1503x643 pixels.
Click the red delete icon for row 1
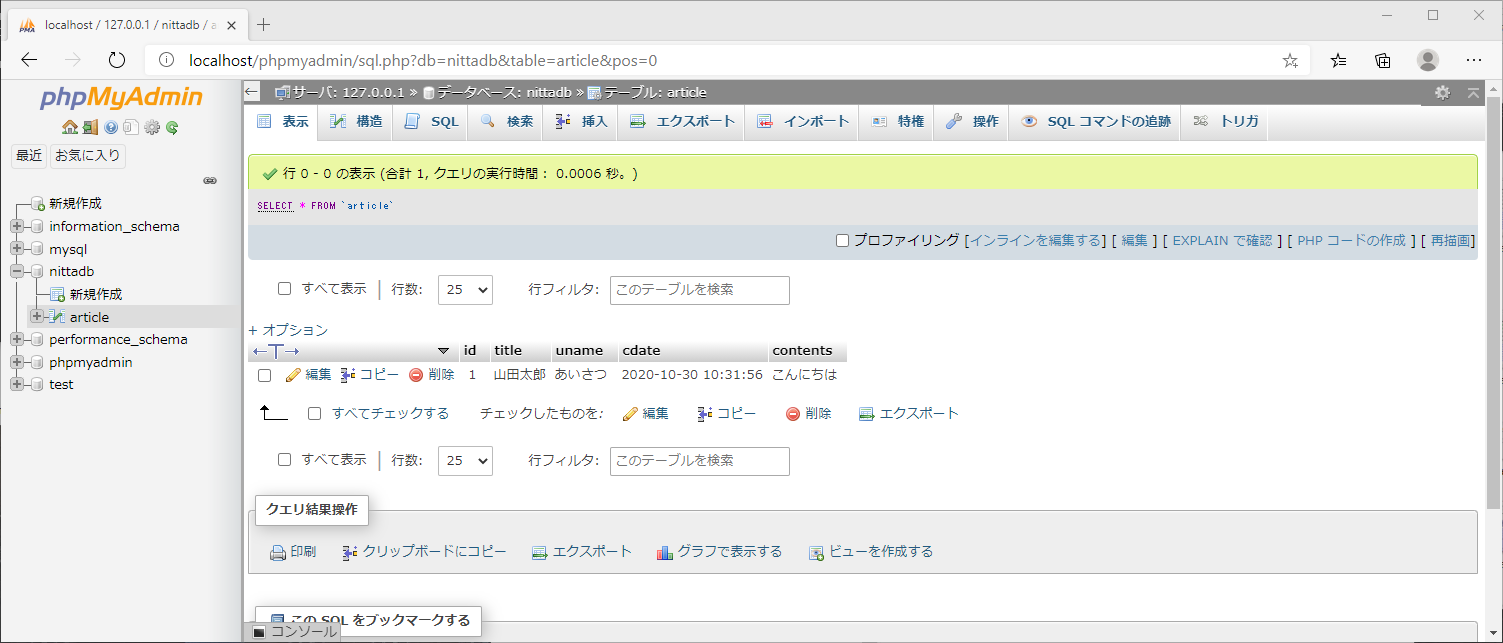[416, 375]
